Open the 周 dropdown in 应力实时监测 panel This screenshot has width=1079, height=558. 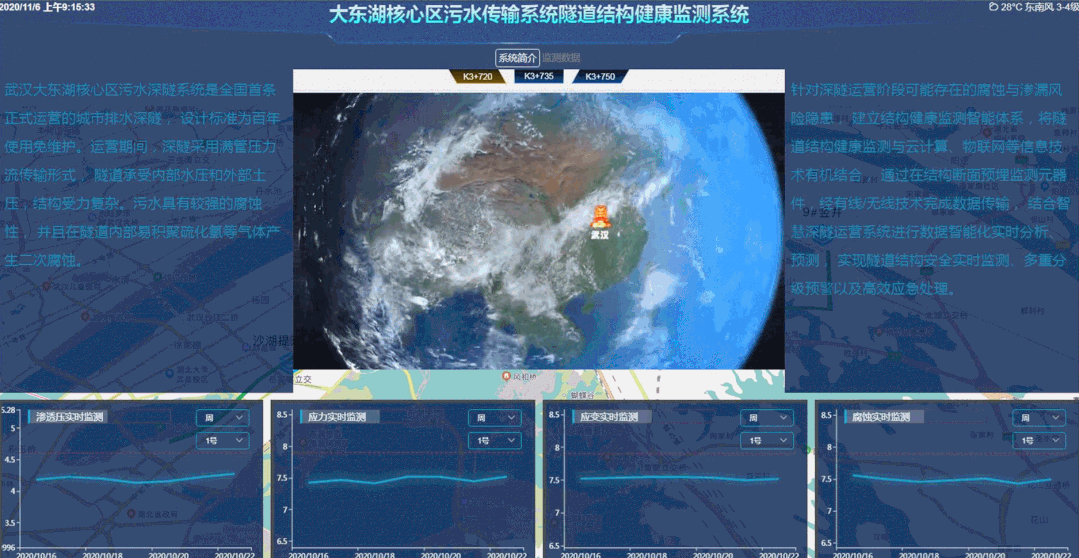coord(495,418)
